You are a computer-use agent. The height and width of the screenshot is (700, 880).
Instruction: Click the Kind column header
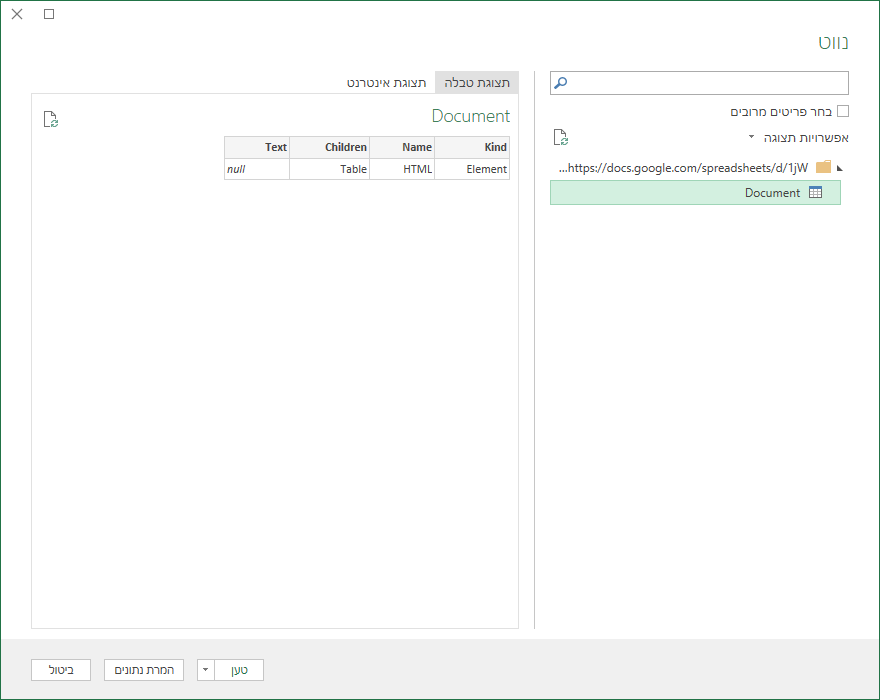point(472,147)
